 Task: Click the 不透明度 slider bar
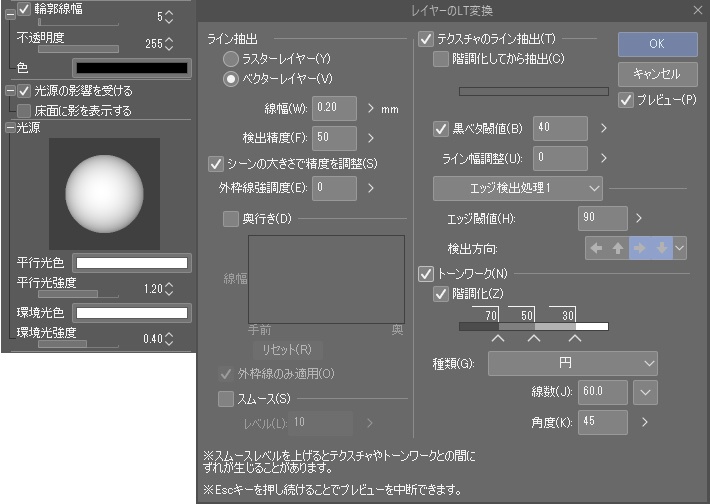[x=78, y=49]
